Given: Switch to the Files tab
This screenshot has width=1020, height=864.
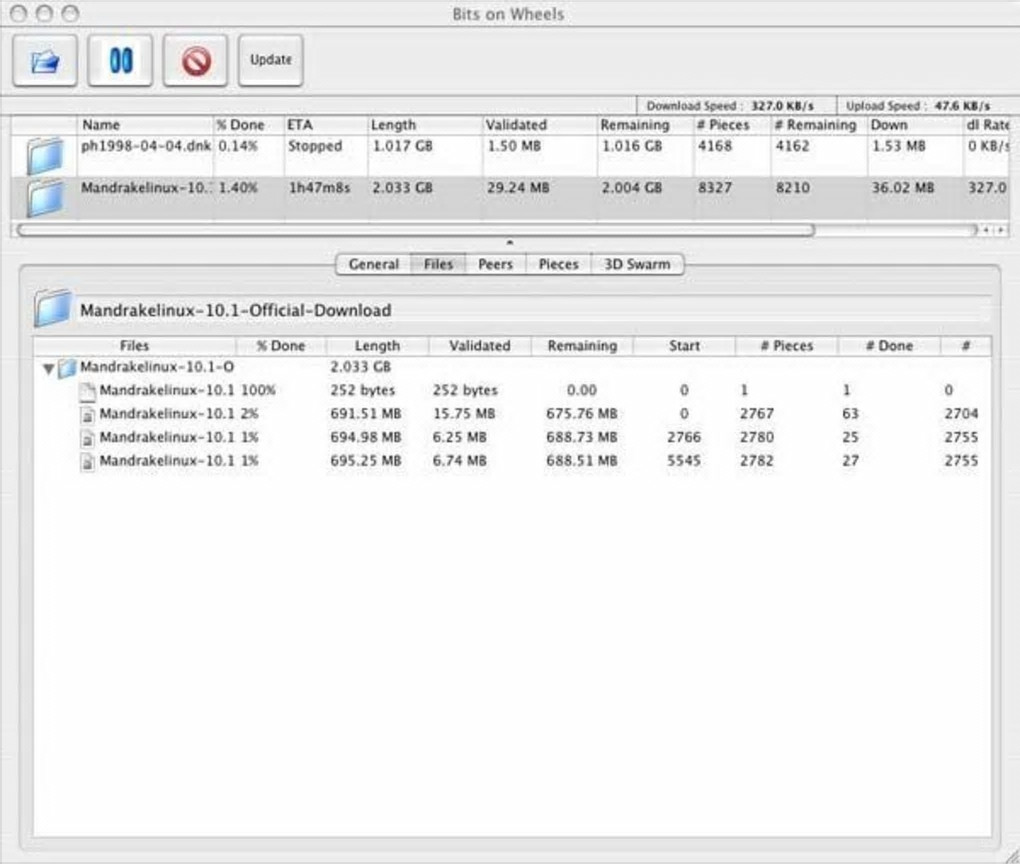Looking at the screenshot, I should coord(438,264).
